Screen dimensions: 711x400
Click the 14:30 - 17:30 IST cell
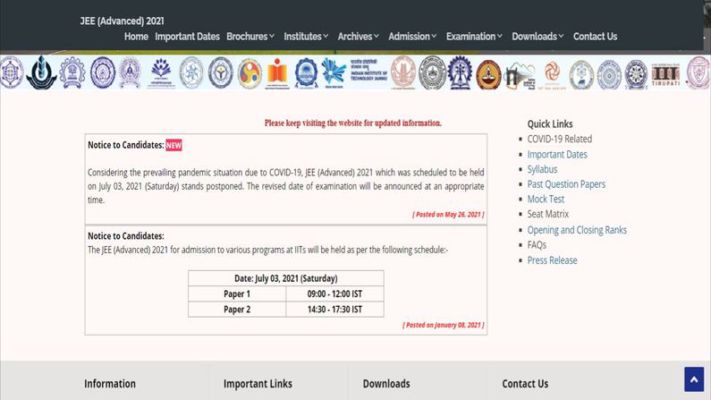pos(335,309)
